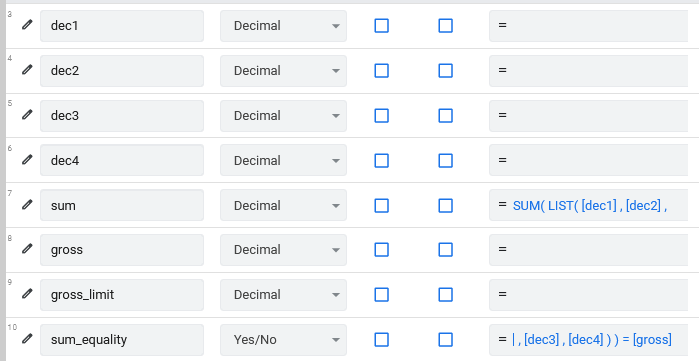Open the edit pencil for dec2 row
This screenshot has width=699, height=361.
(27, 70)
